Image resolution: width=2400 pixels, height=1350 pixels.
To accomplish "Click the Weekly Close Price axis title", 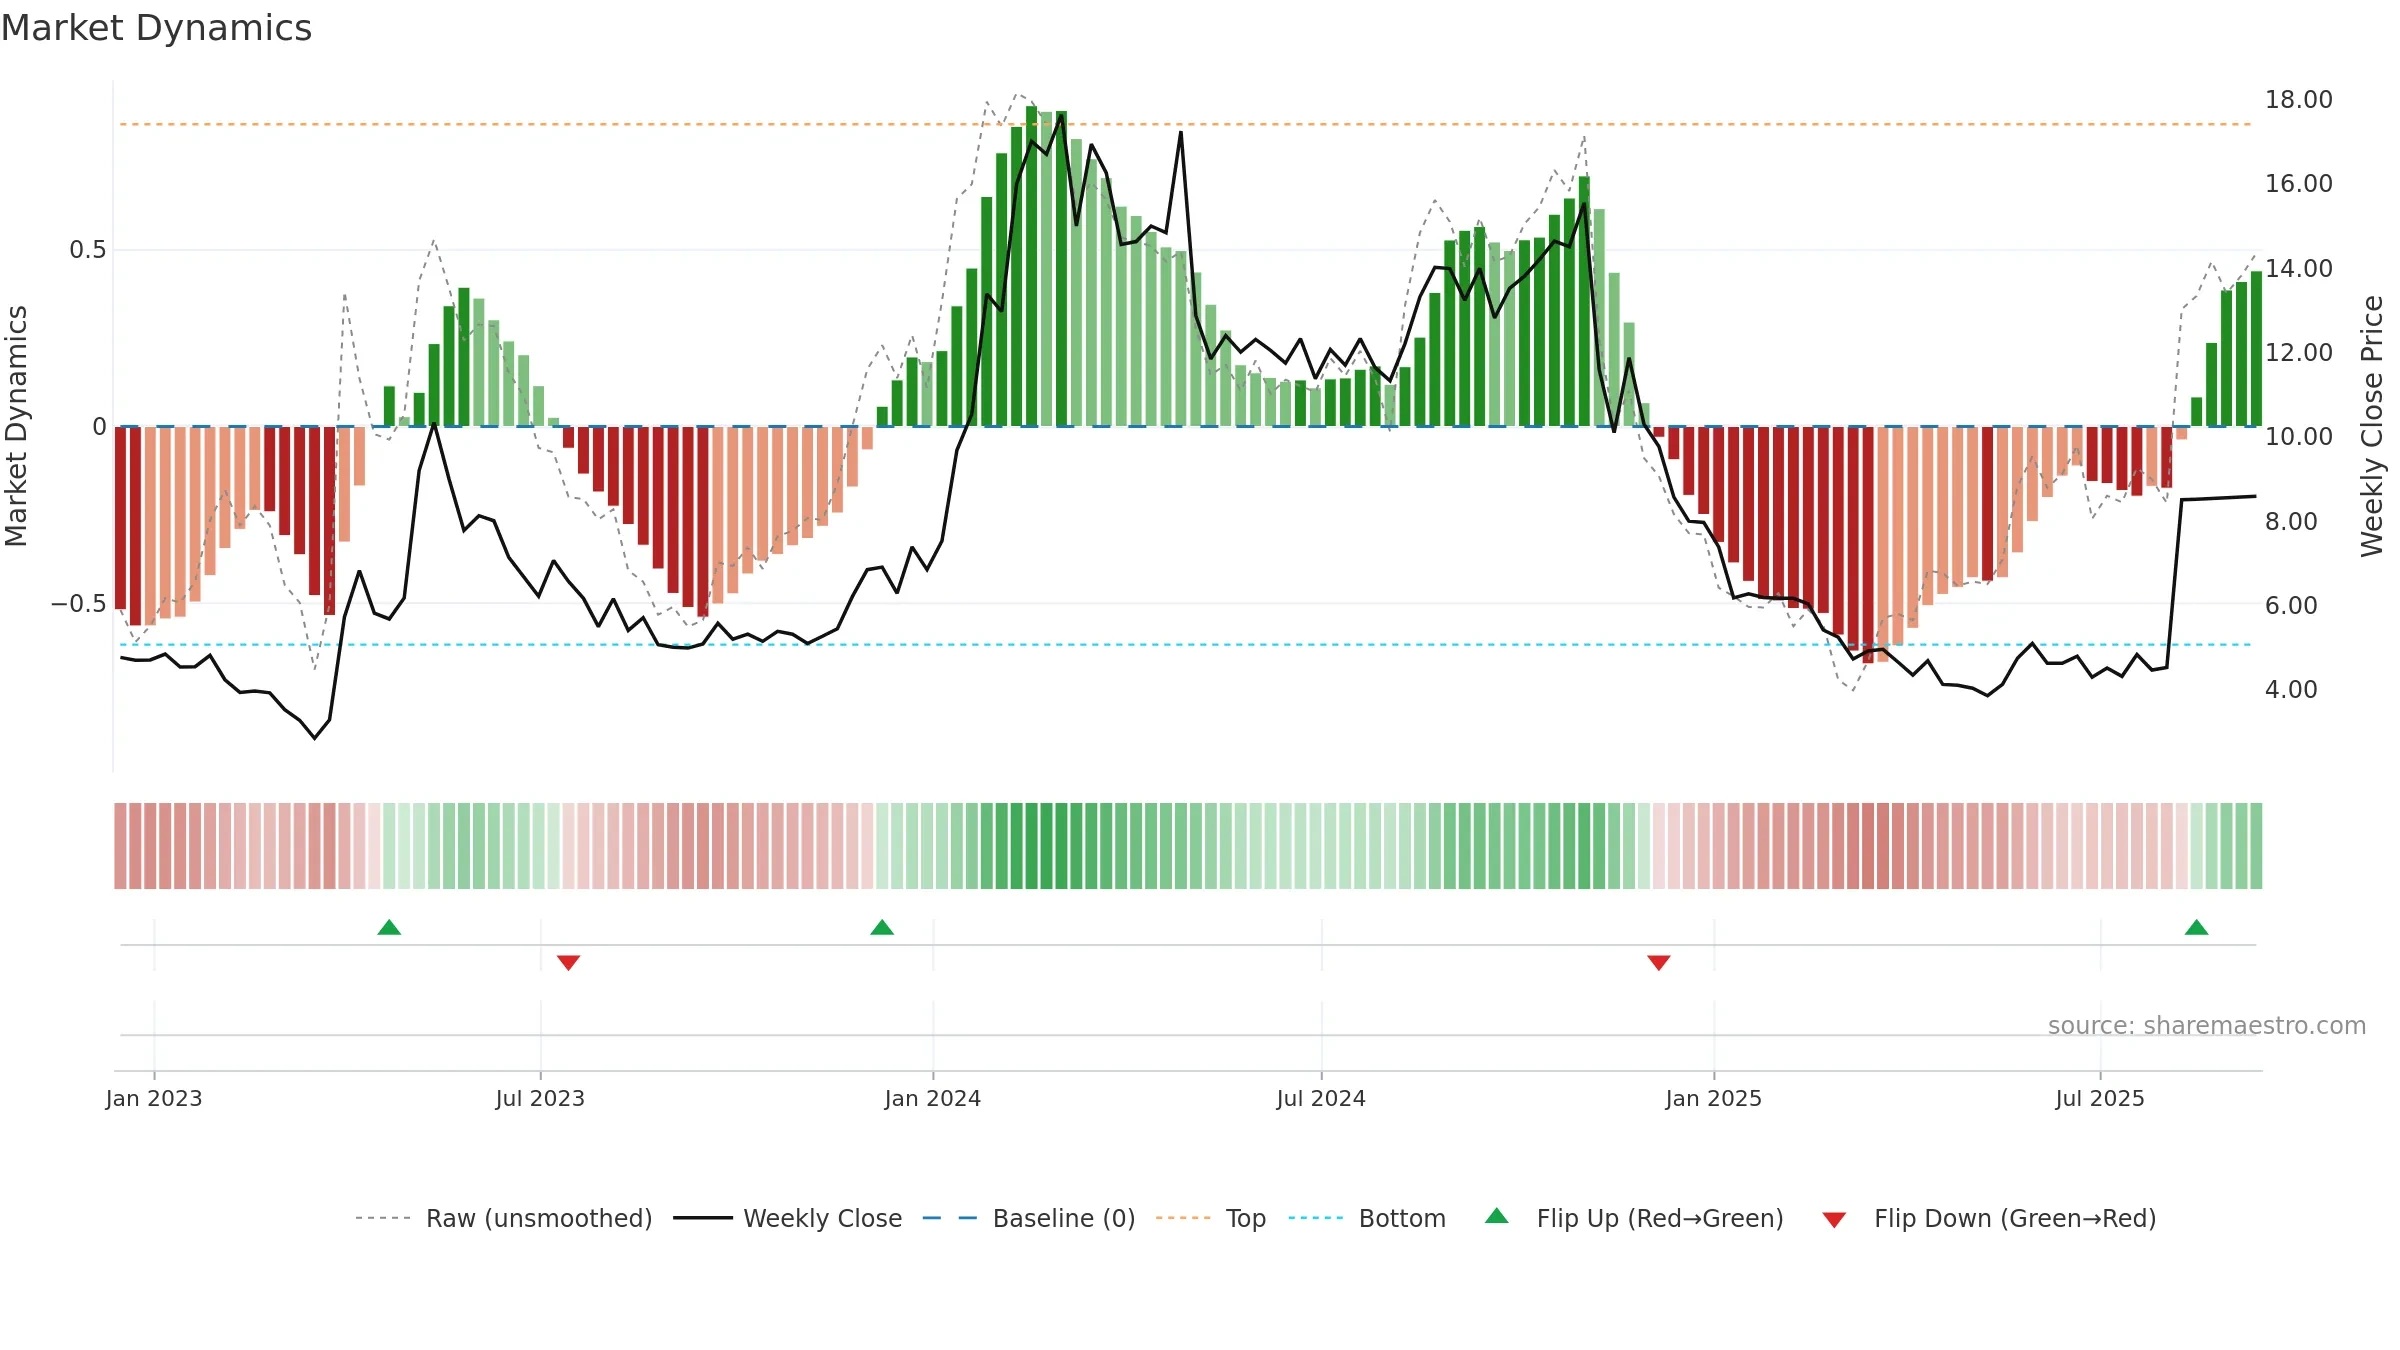I will (2372, 426).
